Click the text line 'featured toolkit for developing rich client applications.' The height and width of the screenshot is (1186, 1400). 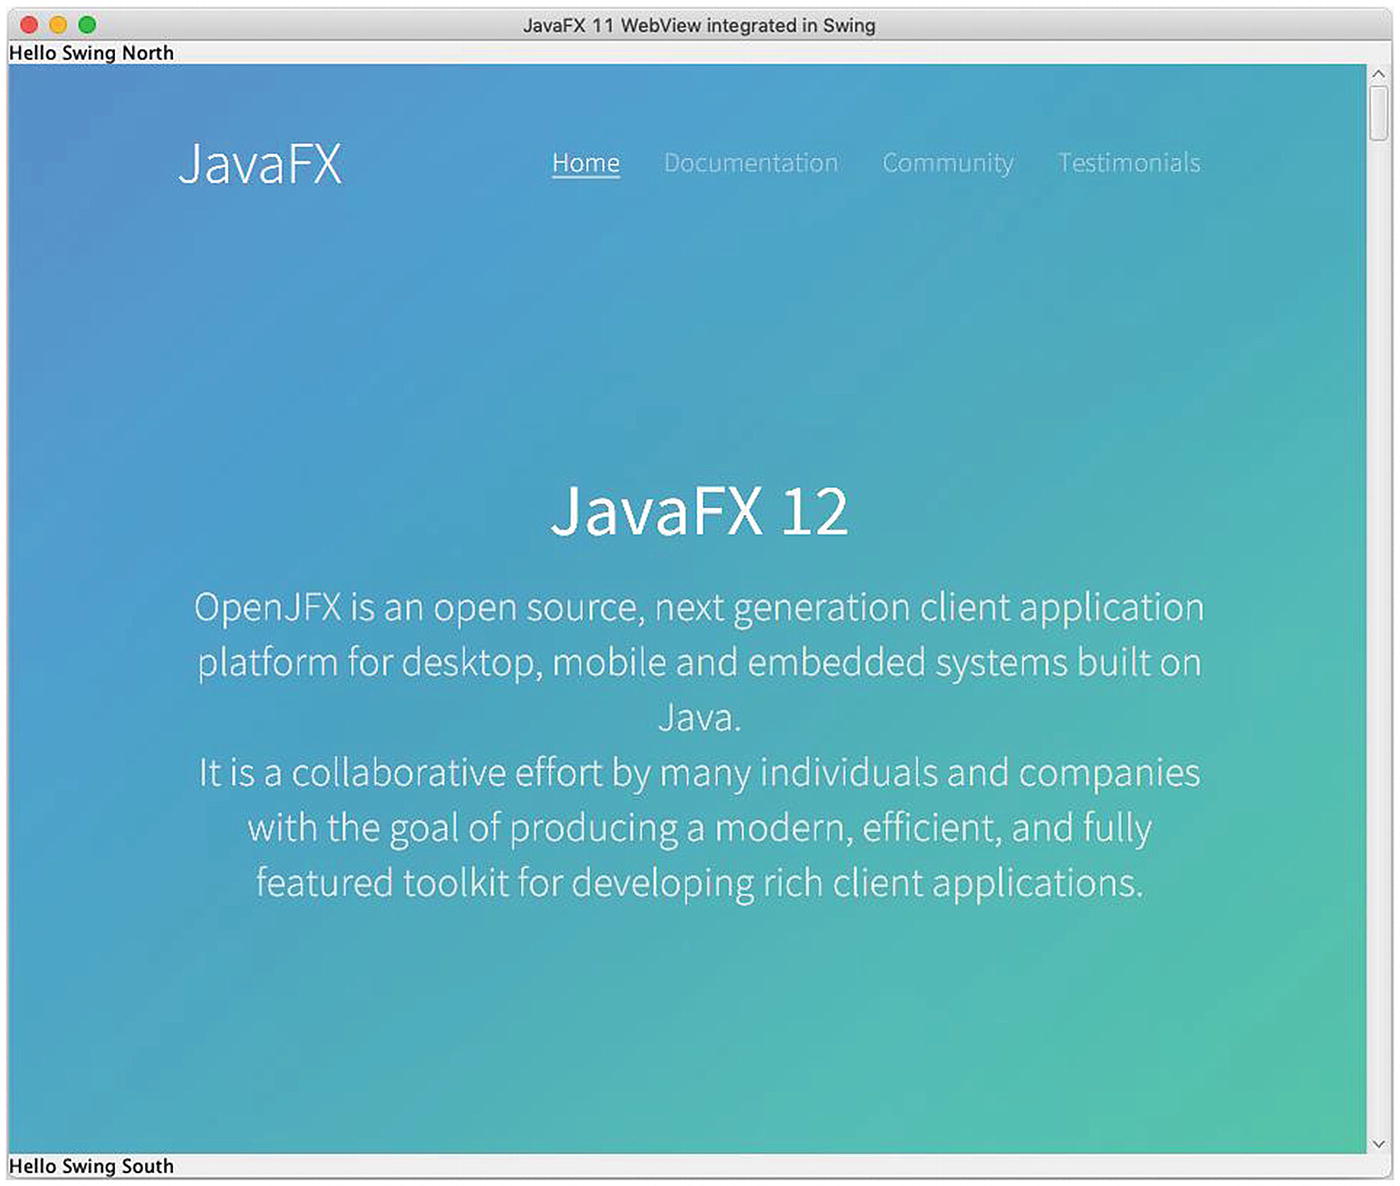(699, 883)
